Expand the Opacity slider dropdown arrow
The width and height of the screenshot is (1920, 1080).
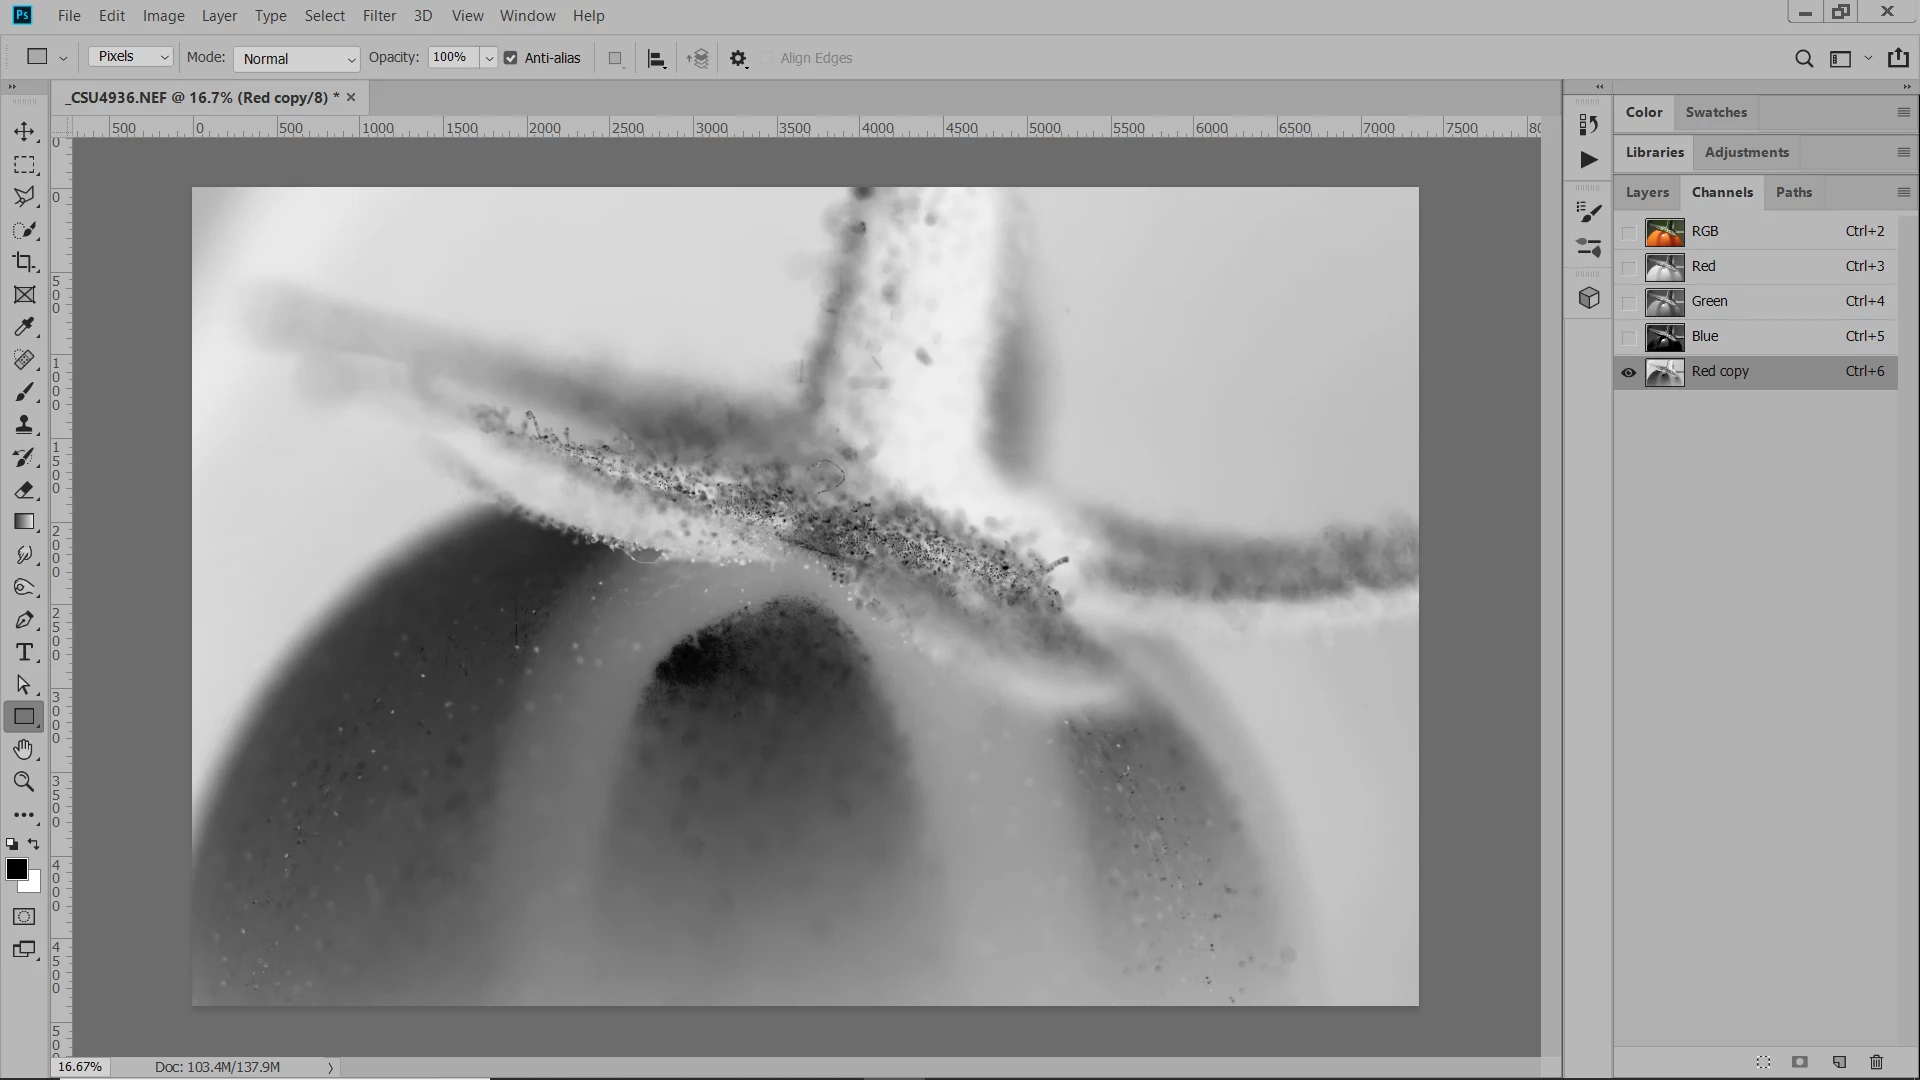point(489,59)
